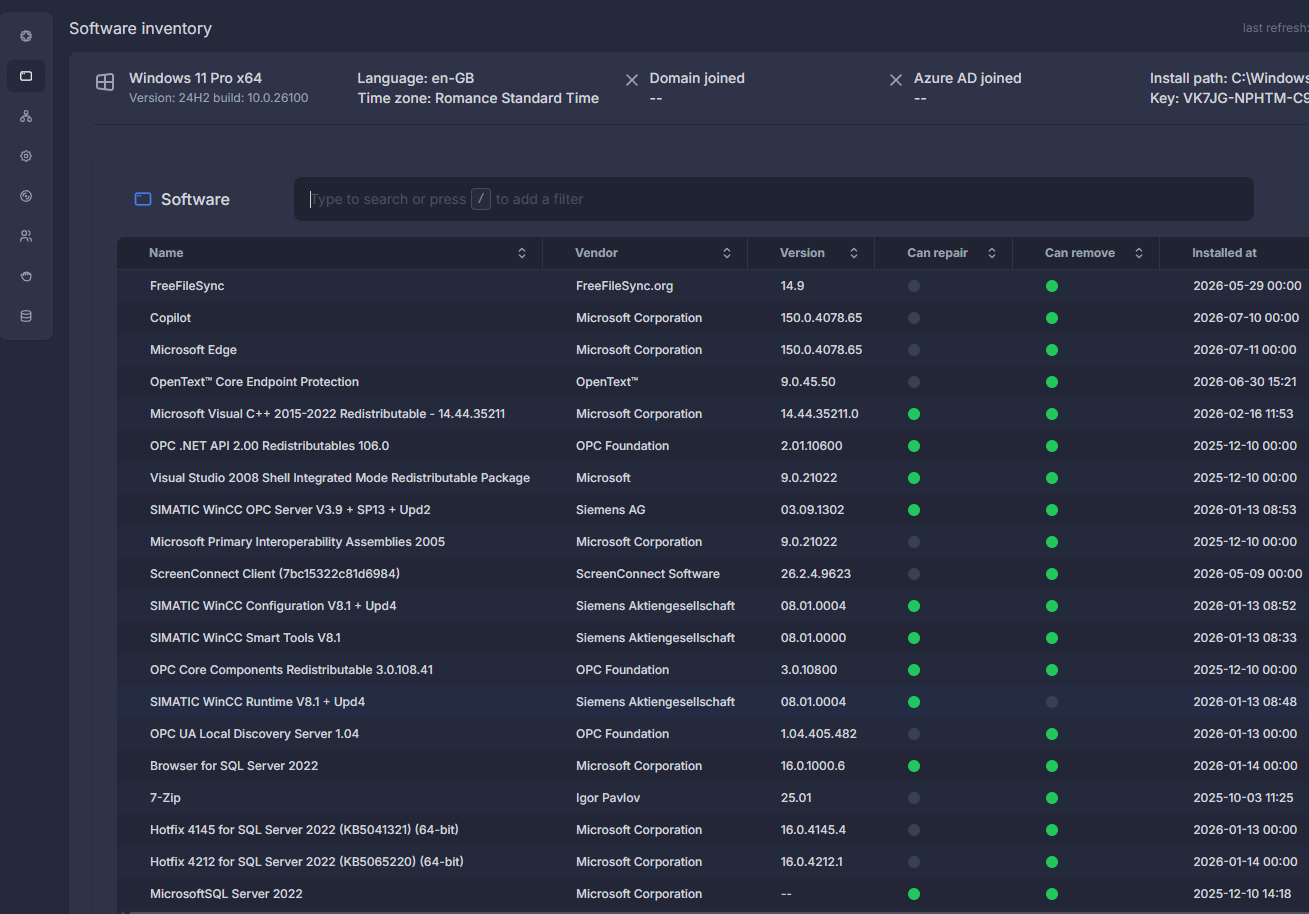Open the disc icon in sidebar
Viewport: 1309px width, 914px height.
tap(26, 196)
